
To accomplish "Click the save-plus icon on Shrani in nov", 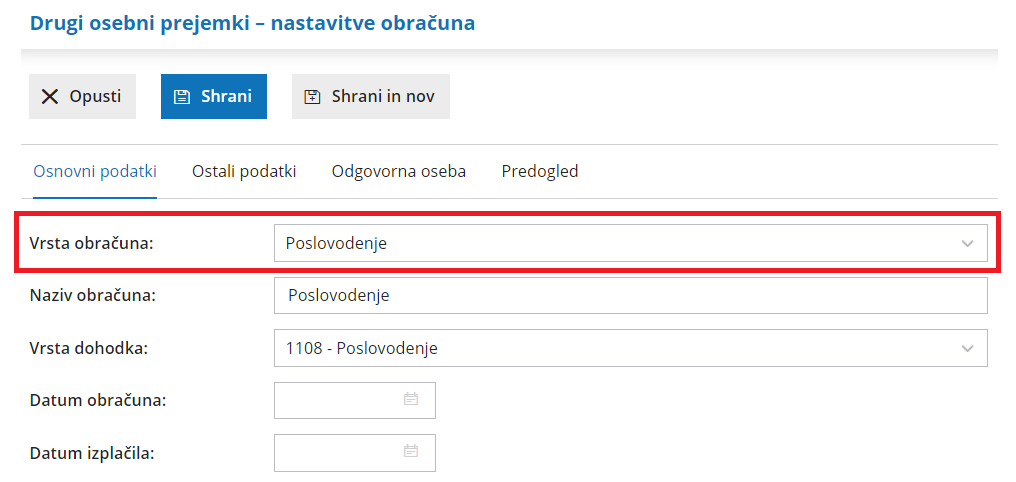I will point(313,97).
